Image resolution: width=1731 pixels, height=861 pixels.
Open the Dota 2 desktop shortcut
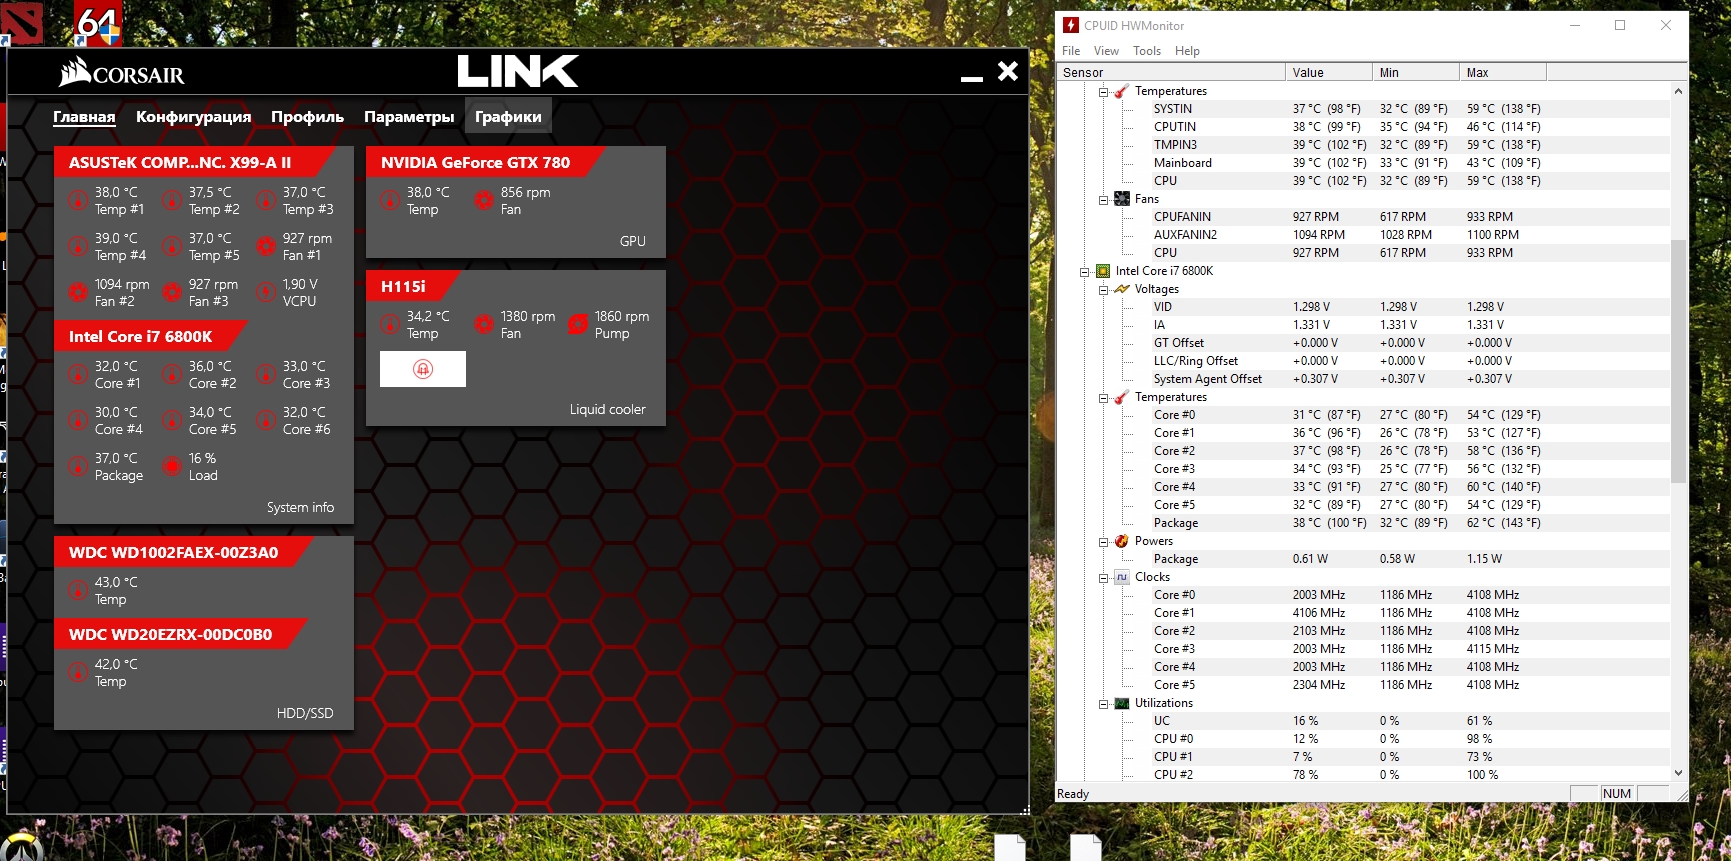pyautogui.click(x=21, y=22)
